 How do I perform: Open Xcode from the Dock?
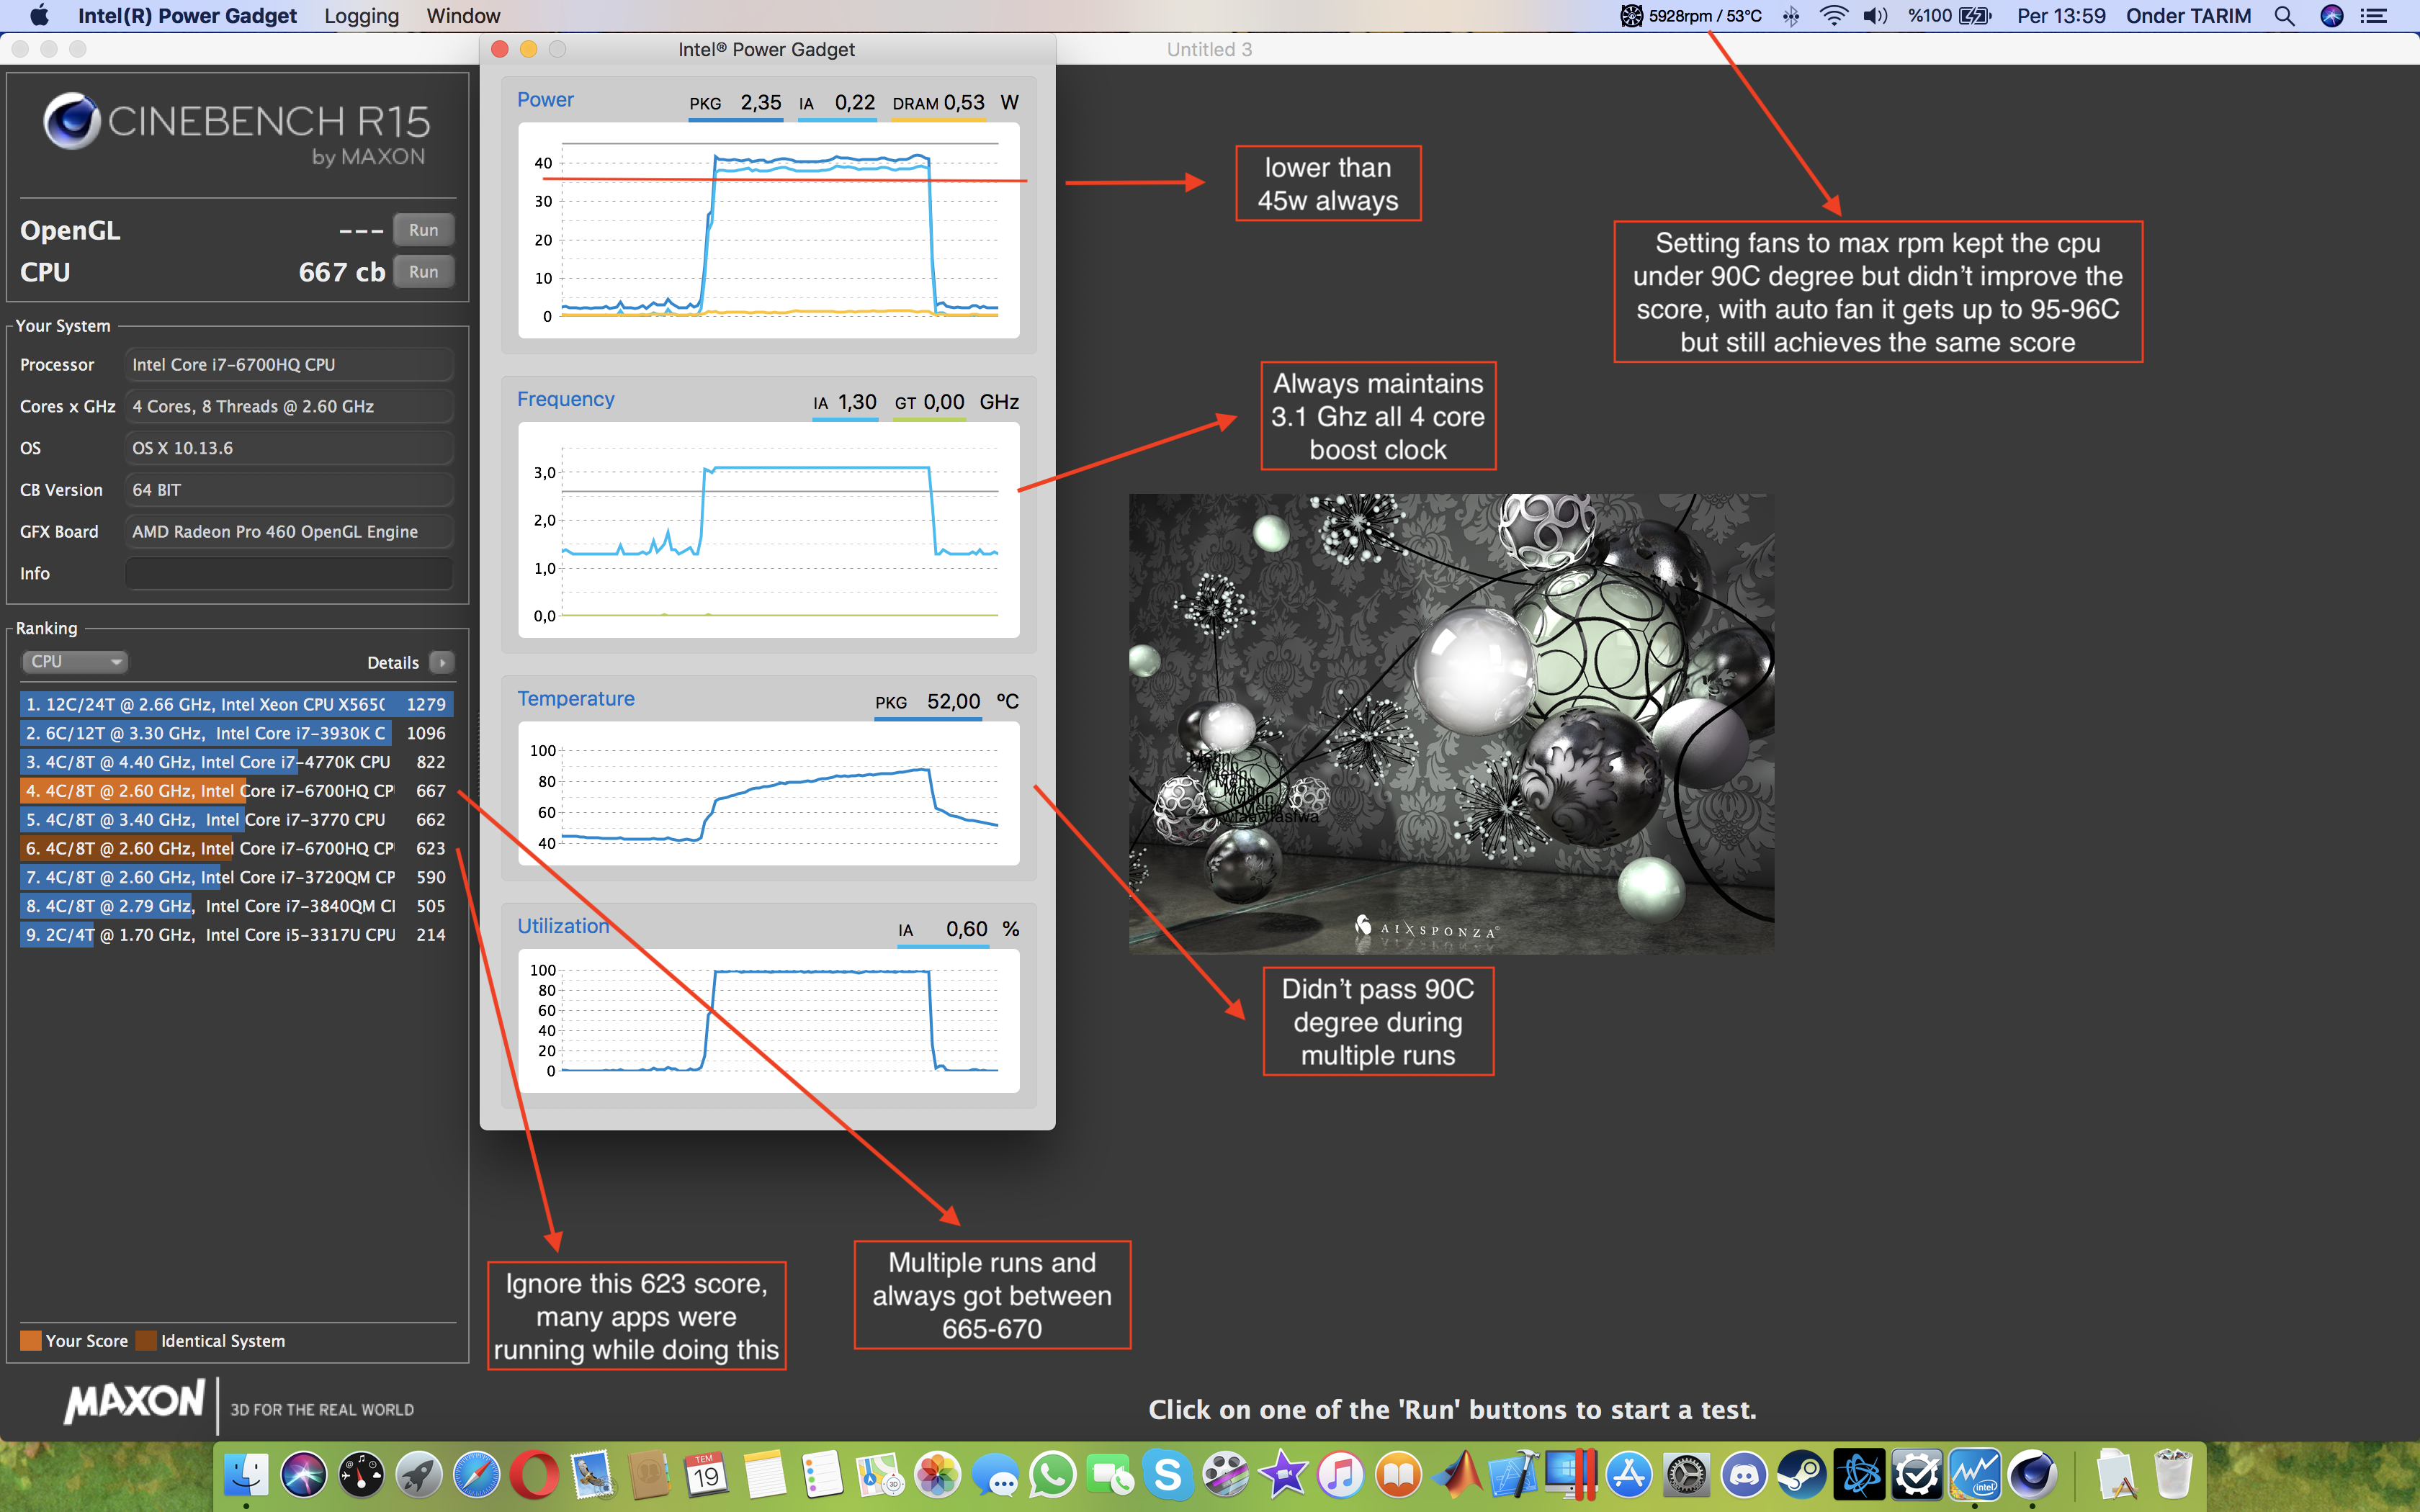click(x=1514, y=1475)
